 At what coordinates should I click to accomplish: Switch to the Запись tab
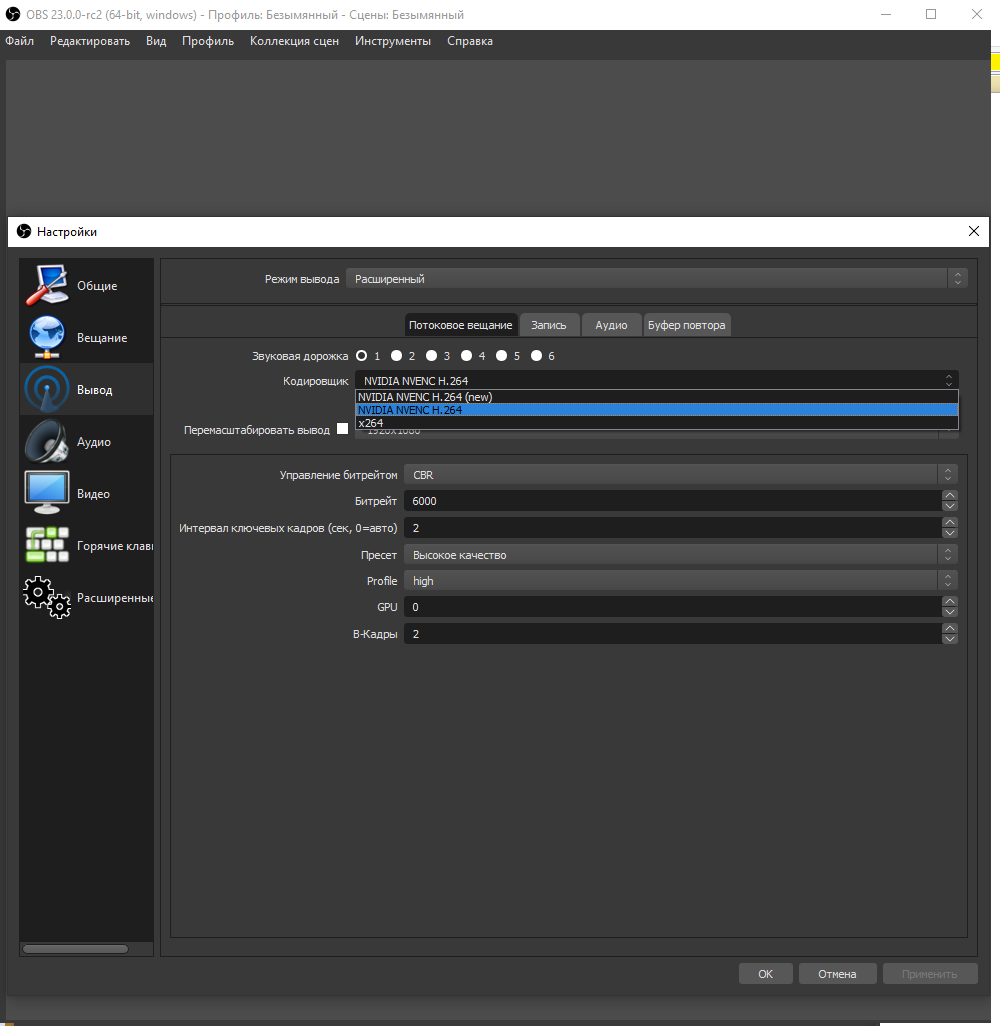point(548,325)
